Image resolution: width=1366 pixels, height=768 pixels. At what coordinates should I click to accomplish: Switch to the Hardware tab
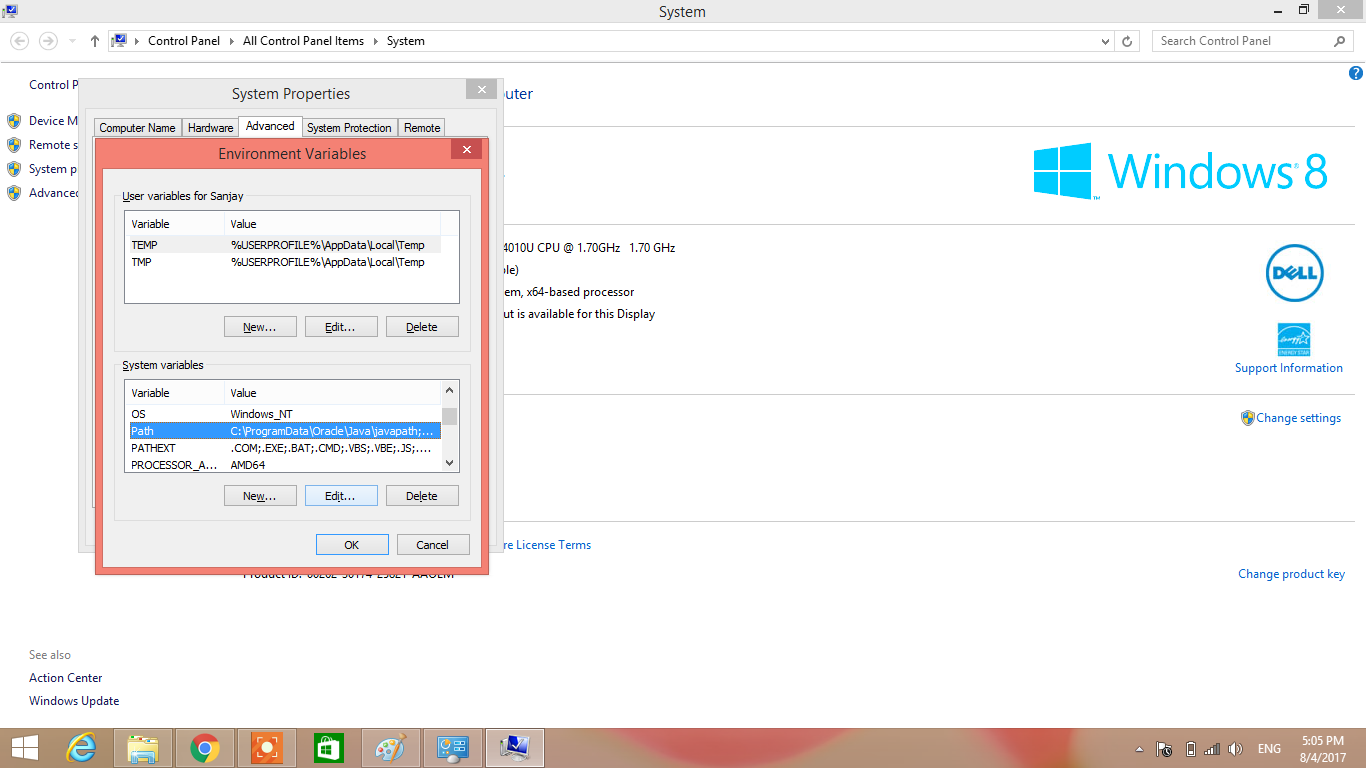click(210, 128)
